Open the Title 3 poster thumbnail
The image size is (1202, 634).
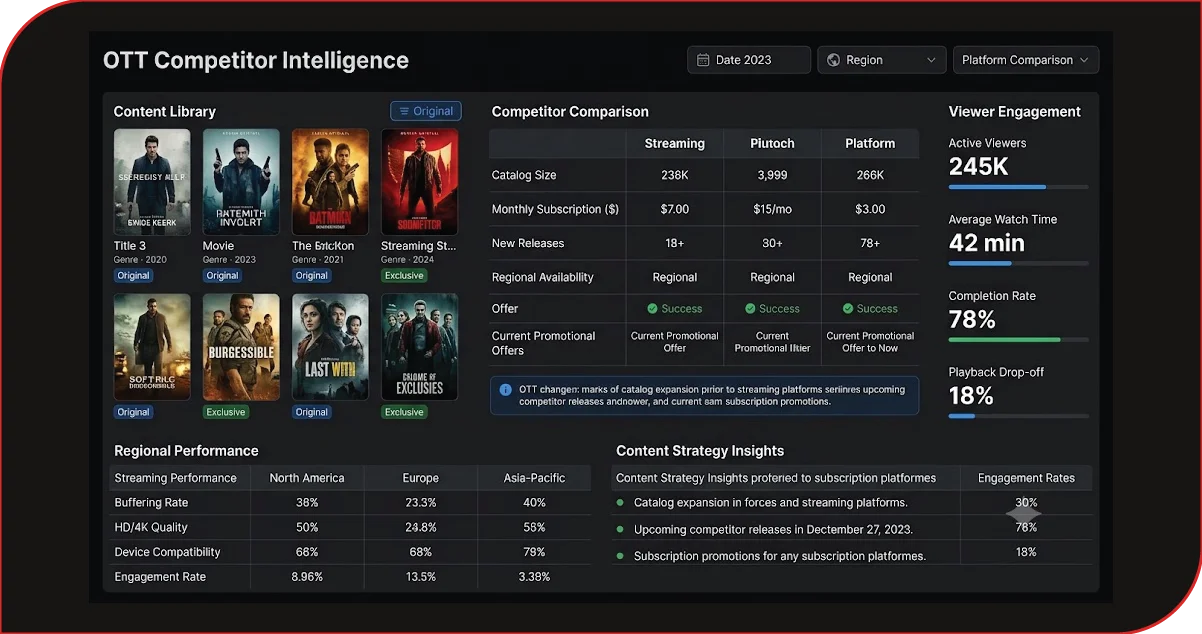click(x=152, y=182)
